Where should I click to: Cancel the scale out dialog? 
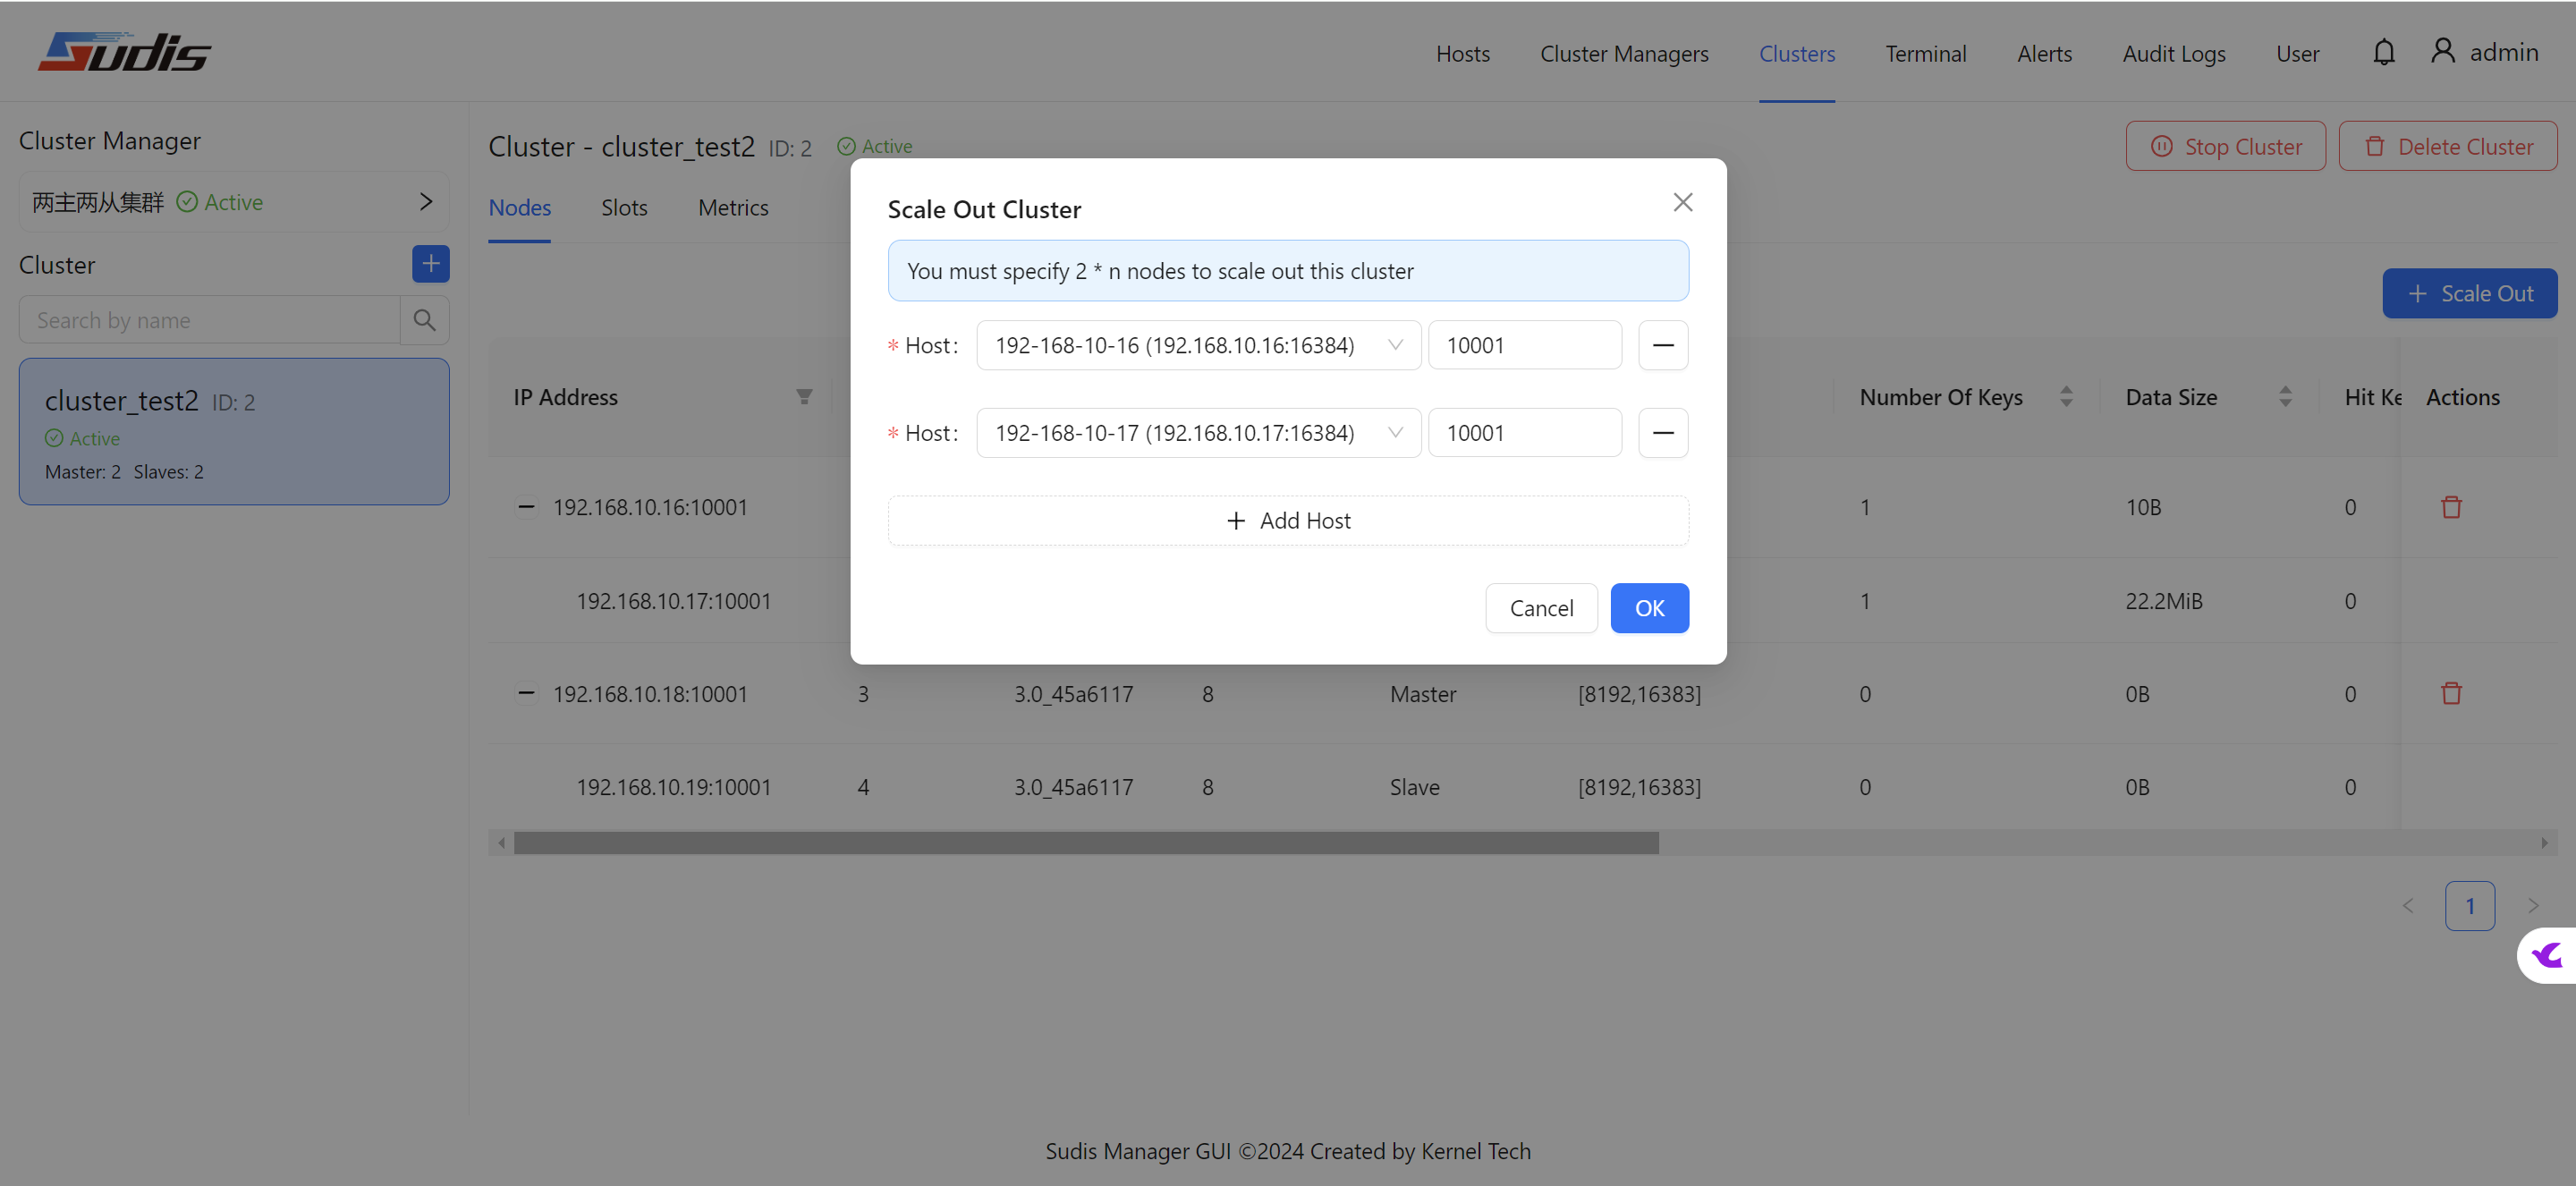pyautogui.click(x=1541, y=608)
